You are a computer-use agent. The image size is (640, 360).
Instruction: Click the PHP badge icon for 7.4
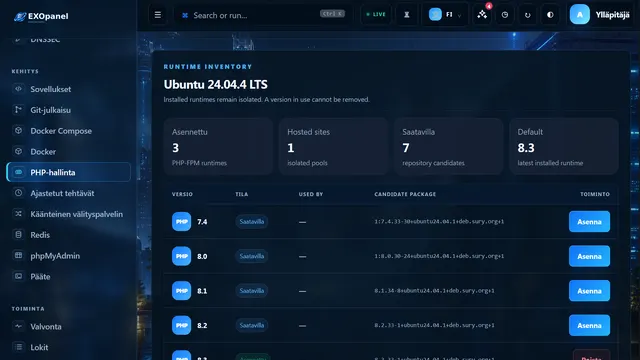point(182,222)
